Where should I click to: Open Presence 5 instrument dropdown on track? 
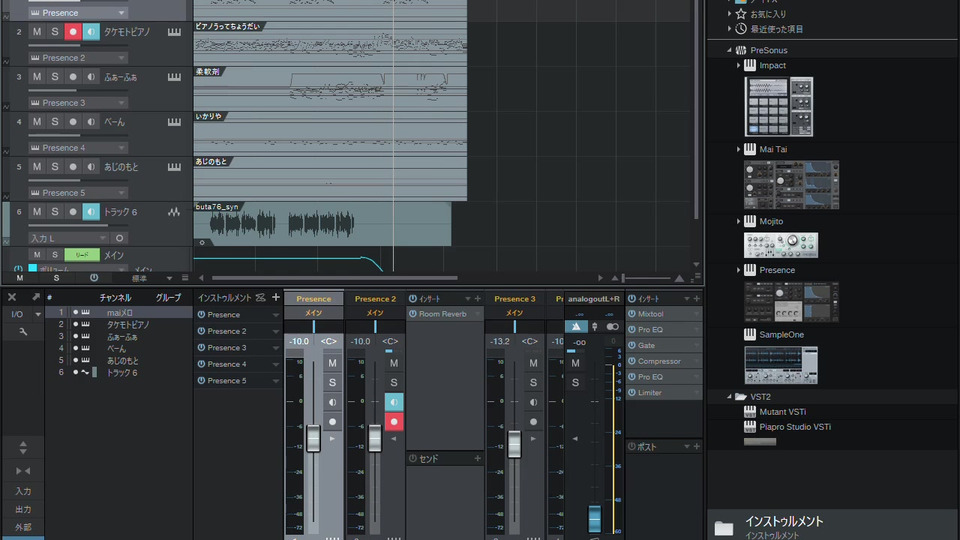pos(78,193)
